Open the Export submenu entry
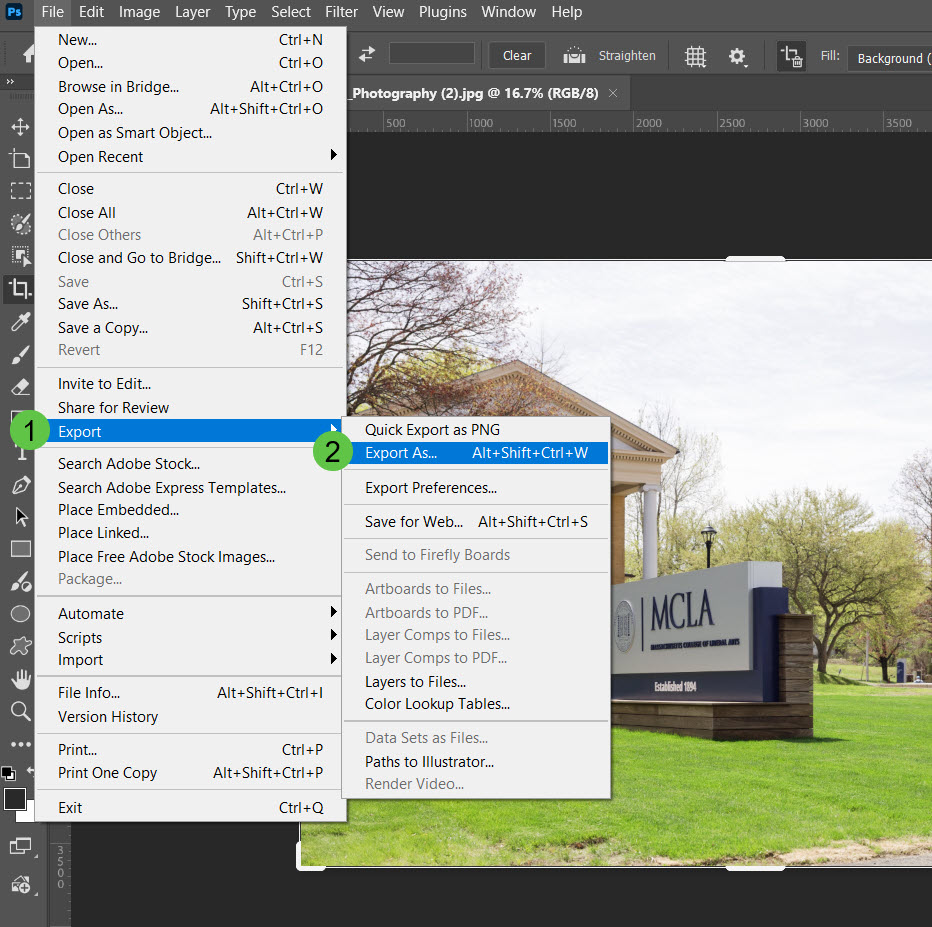This screenshot has height=927, width=932. [x=190, y=431]
